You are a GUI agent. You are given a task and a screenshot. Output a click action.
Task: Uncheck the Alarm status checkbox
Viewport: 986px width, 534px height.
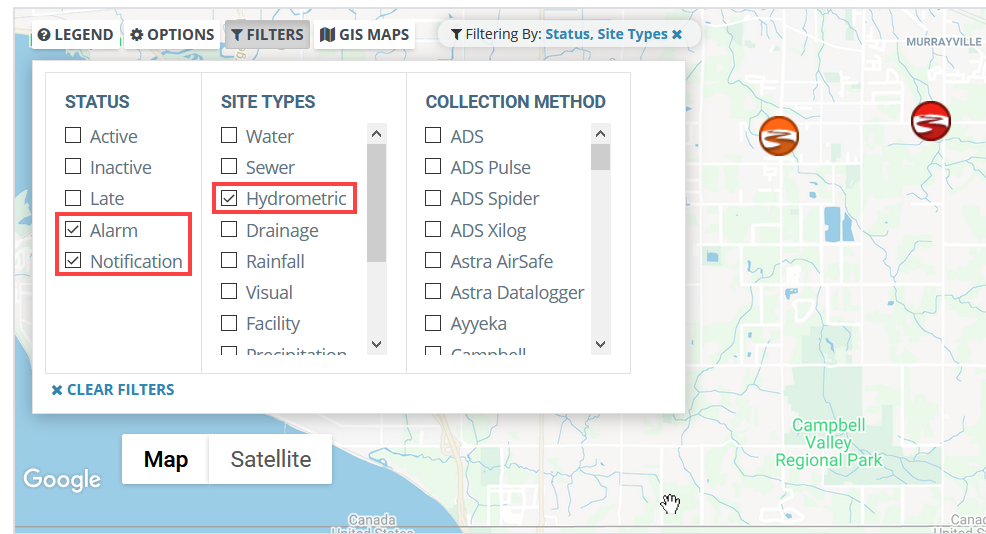coord(74,230)
